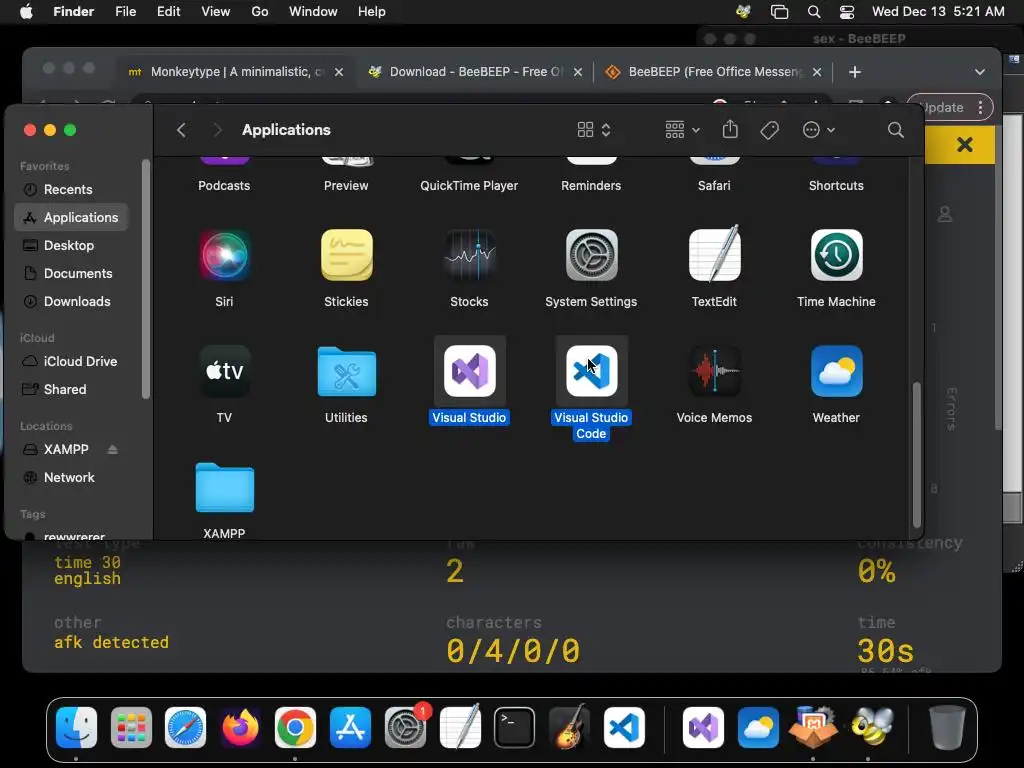Open a new Chrome tab
The width and height of the screenshot is (1024, 768).
click(x=855, y=72)
